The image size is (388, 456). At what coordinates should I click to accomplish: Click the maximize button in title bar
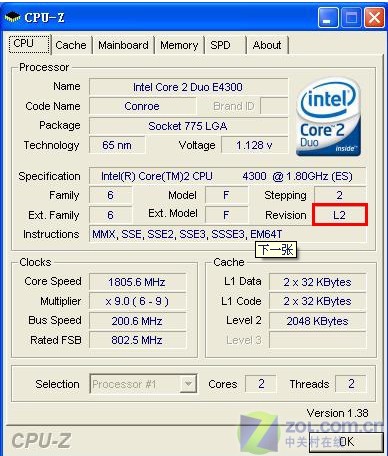(x=351, y=17)
